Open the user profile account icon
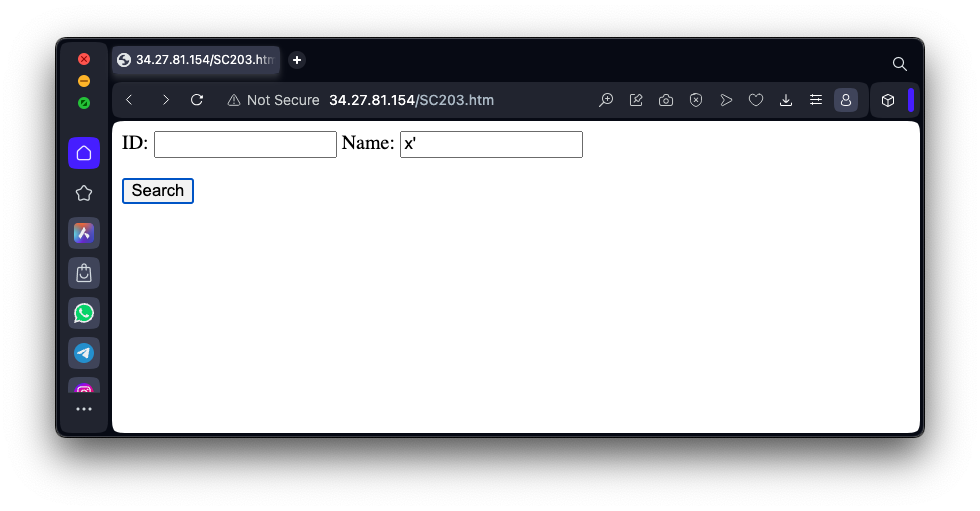980x511 pixels. coord(846,100)
